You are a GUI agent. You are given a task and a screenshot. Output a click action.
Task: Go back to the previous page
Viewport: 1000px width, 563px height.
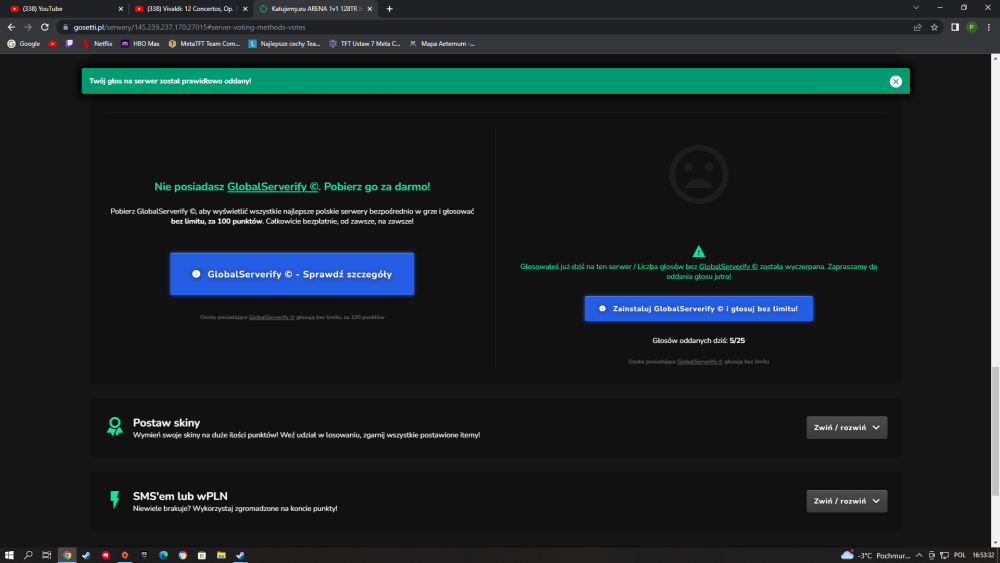[11, 27]
